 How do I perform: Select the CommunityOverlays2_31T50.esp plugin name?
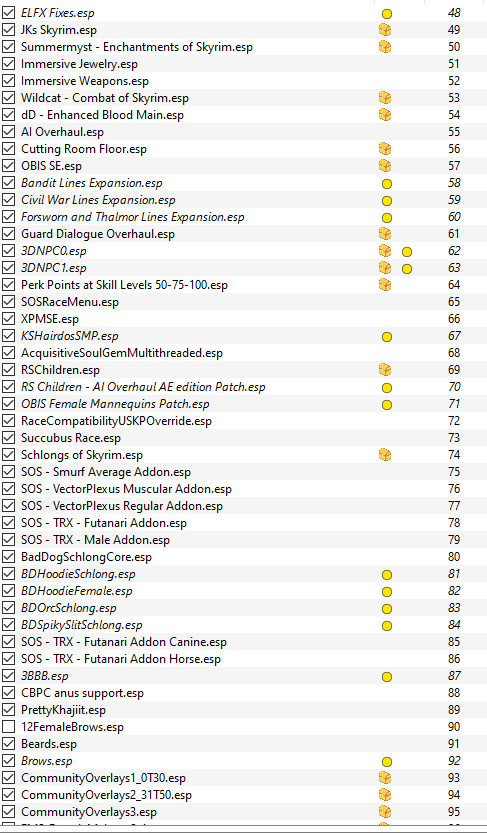coord(106,795)
